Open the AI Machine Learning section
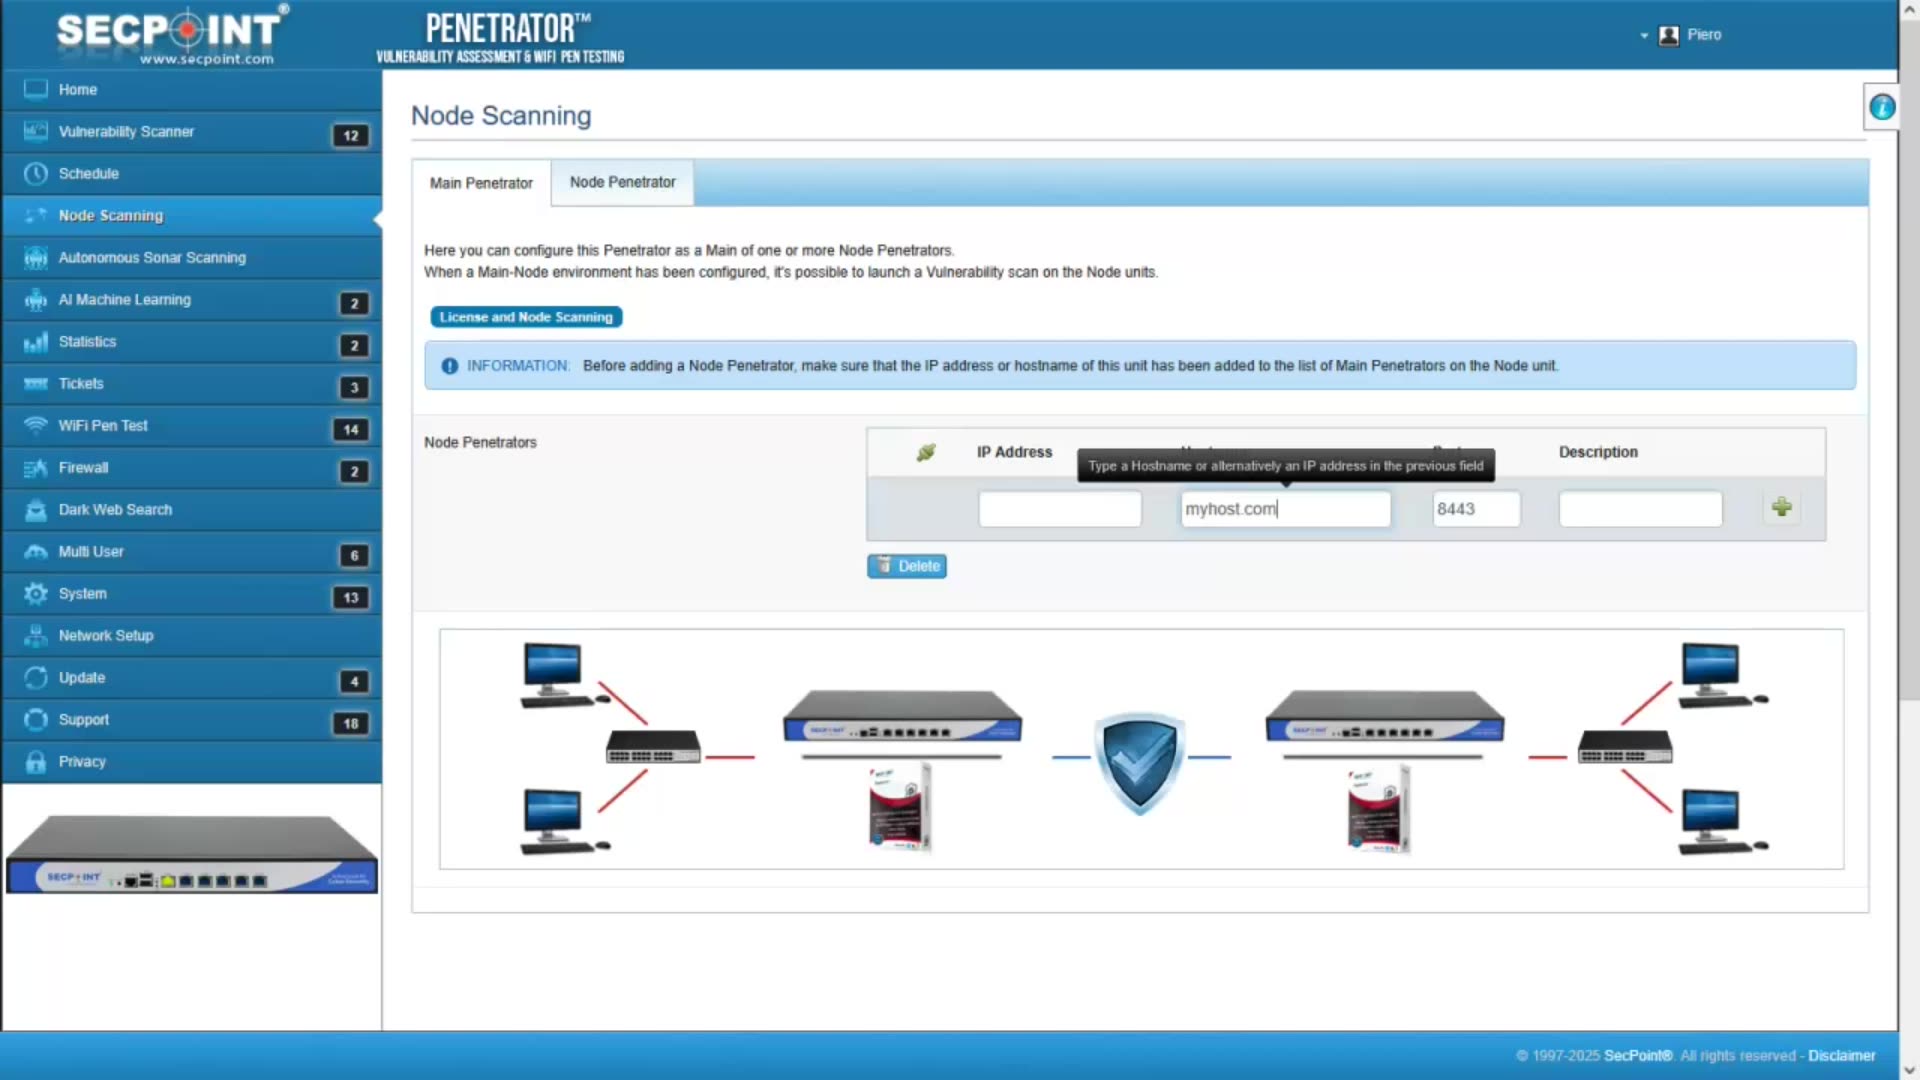Image resolution: width=1920 pixels, height=1080 pixels. (124, 299)
